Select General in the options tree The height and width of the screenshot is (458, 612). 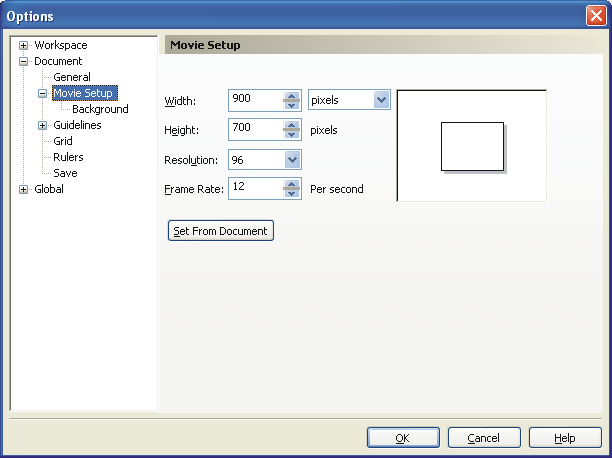click(x=72, y=77)
